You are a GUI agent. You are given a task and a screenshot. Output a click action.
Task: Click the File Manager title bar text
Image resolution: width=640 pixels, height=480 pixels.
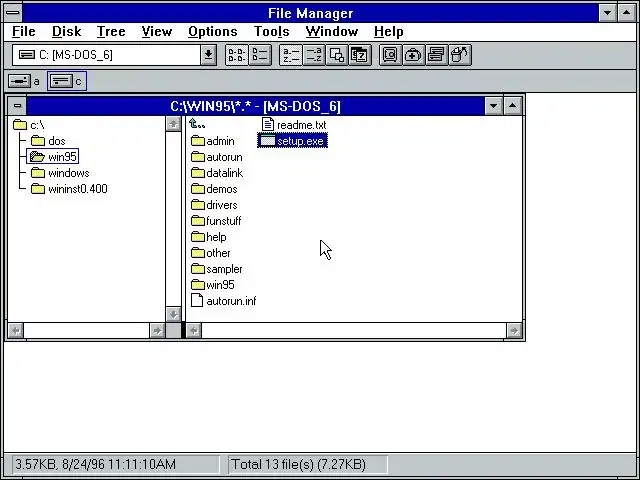click(x=310, y=13)
